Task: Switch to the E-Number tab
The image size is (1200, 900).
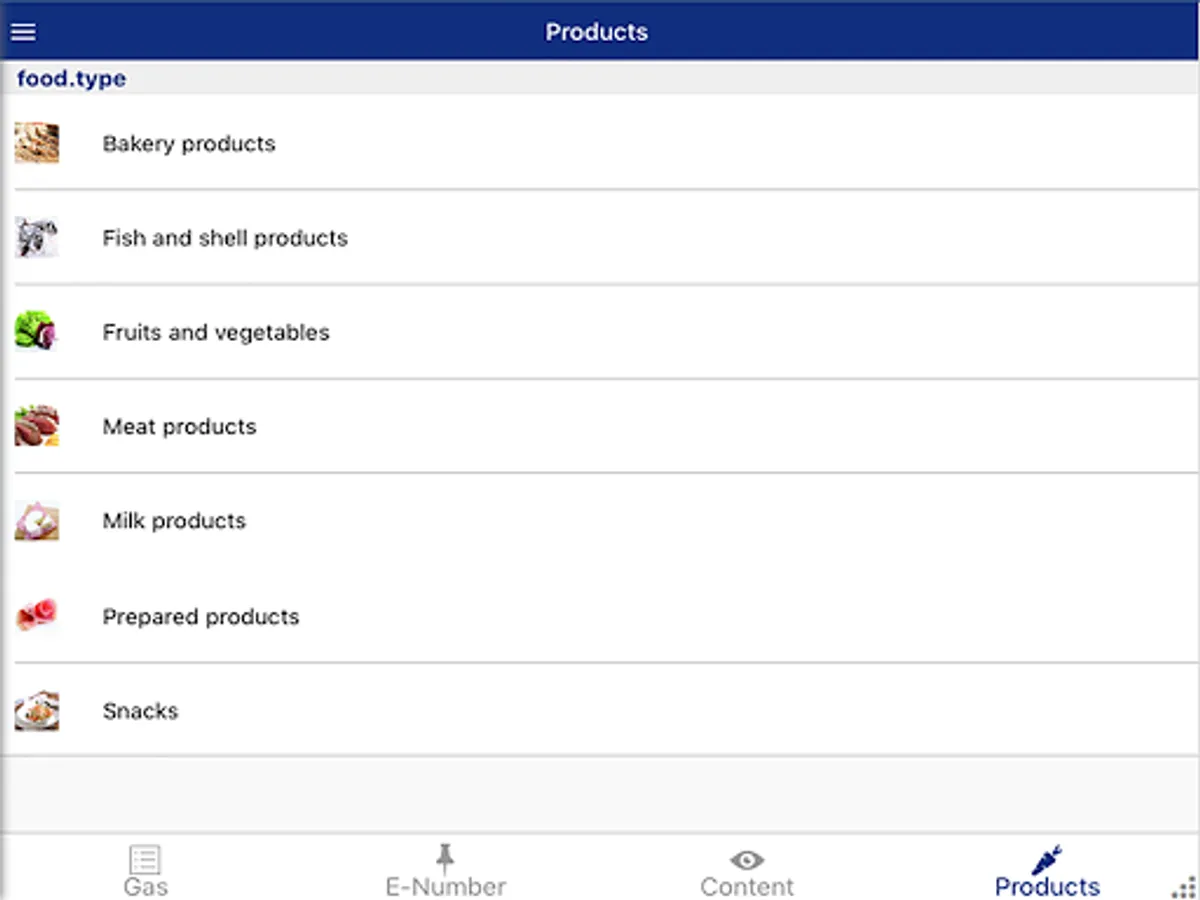Action: [x=446, y=871]
